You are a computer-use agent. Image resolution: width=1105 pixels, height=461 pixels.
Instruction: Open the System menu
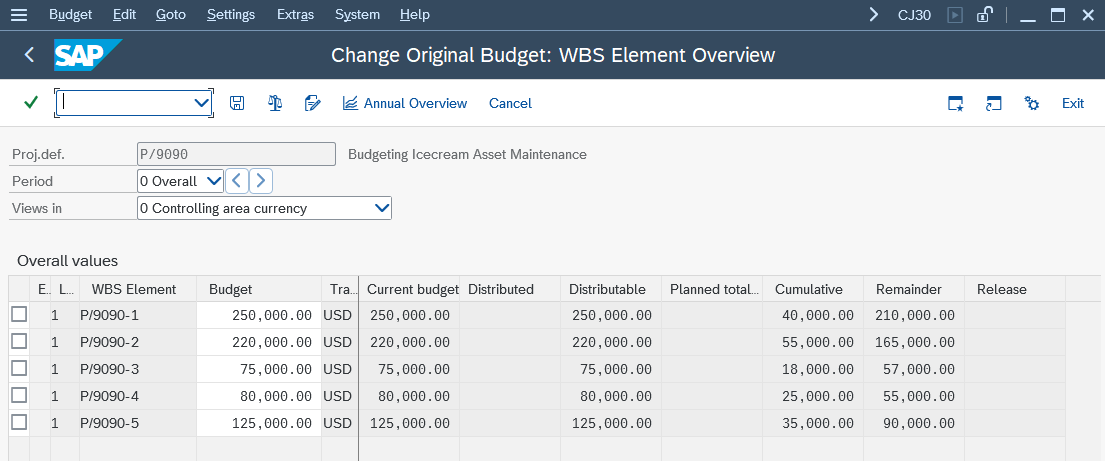click(x=357, y=15)
